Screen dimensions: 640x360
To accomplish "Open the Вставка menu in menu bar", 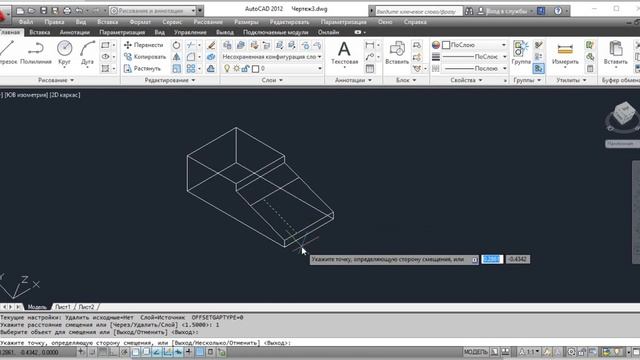I will [x=108, y=22].
